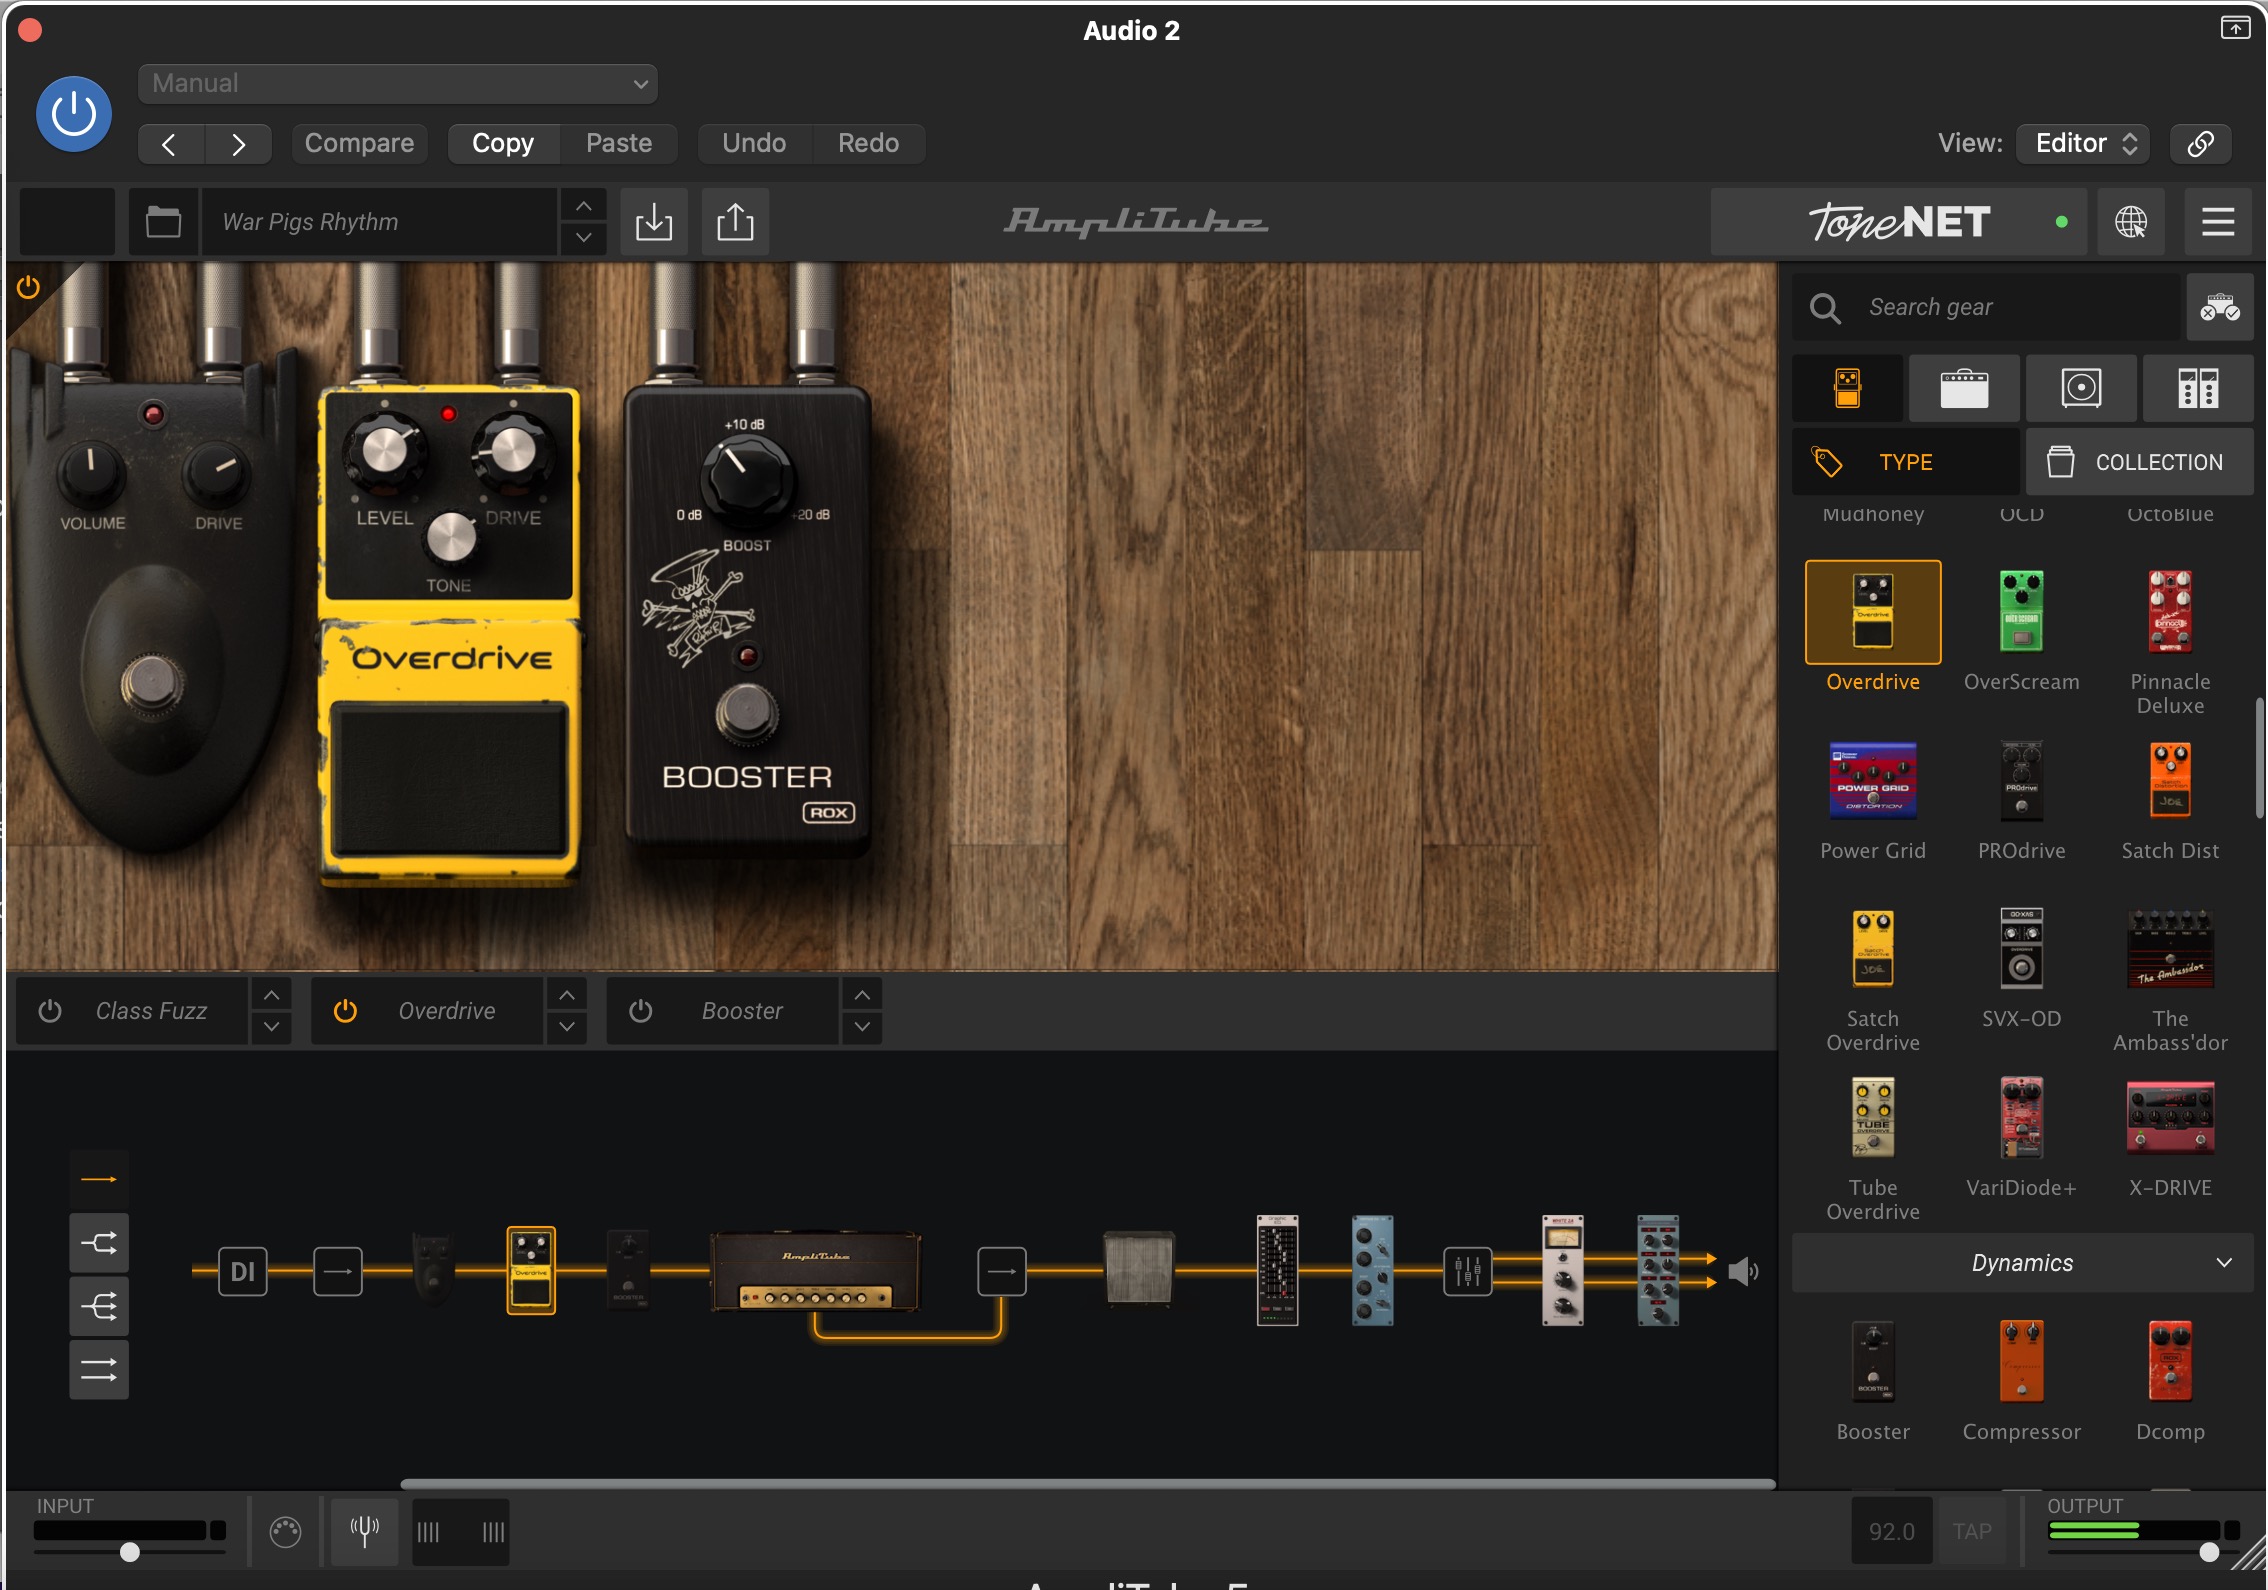Switch to the TYPE tab
Viewport: 2268px width, 1590px height.
tap(1905, 462)
